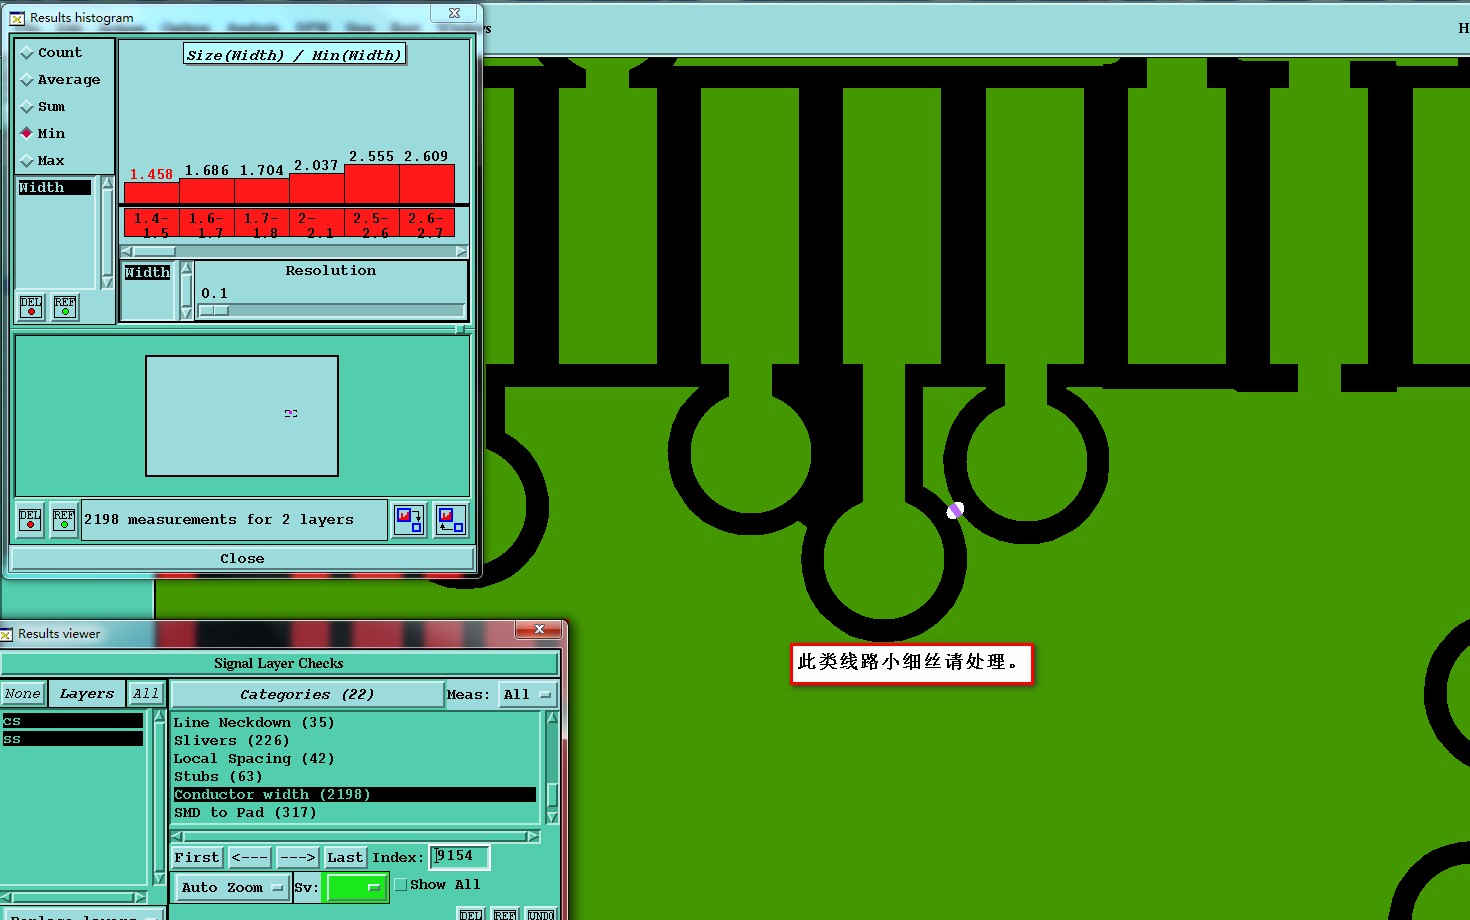The height and width of the screenshot is (920, 1470).
Task: Select Line Neckdown (35) category
Action: pos(355,722)
